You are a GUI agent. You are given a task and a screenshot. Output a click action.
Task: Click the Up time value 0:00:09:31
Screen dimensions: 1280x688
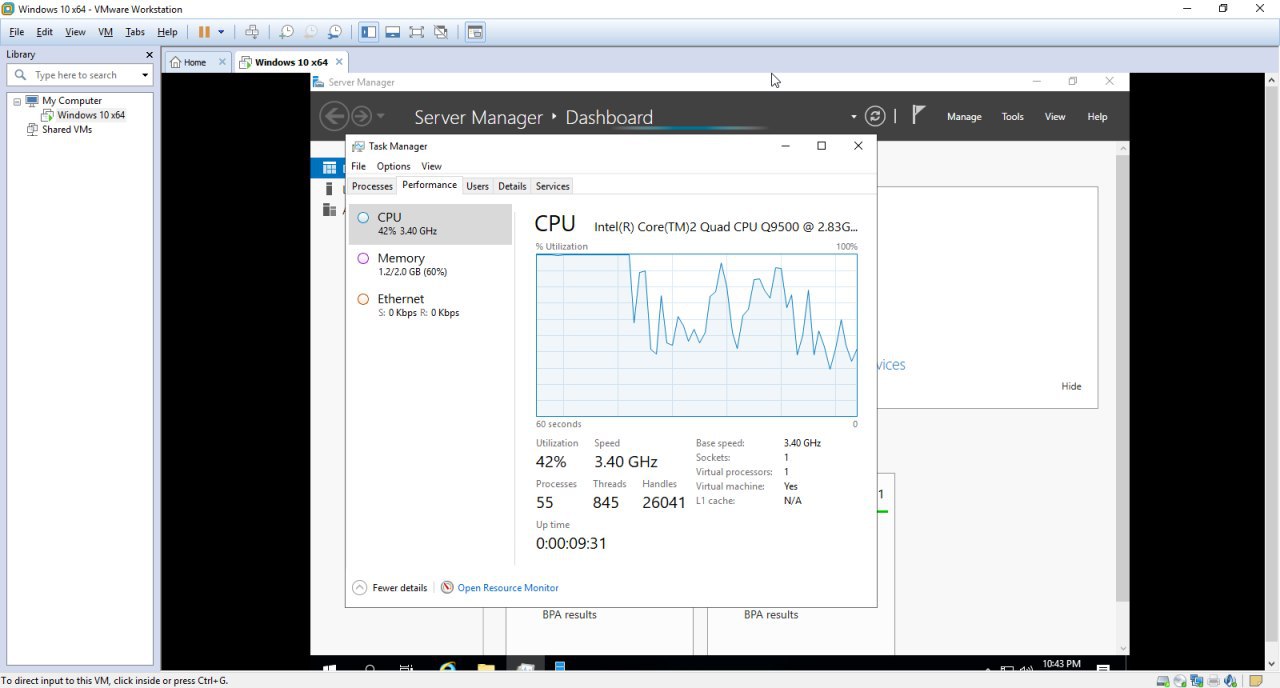click(x=571, y=543)
